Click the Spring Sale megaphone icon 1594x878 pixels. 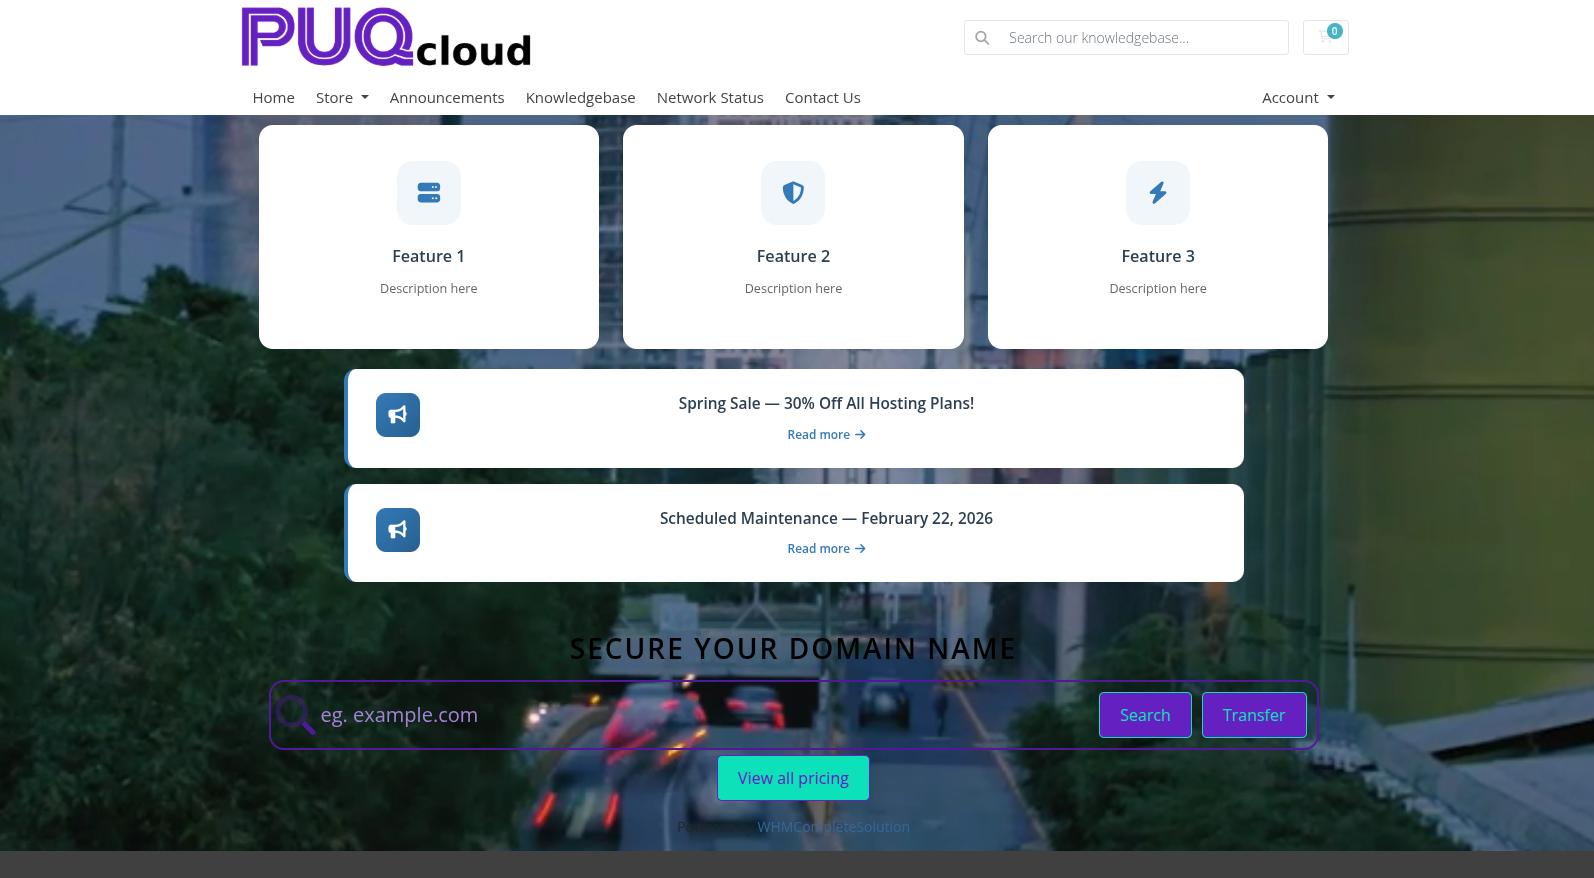(x=398, y=415)
